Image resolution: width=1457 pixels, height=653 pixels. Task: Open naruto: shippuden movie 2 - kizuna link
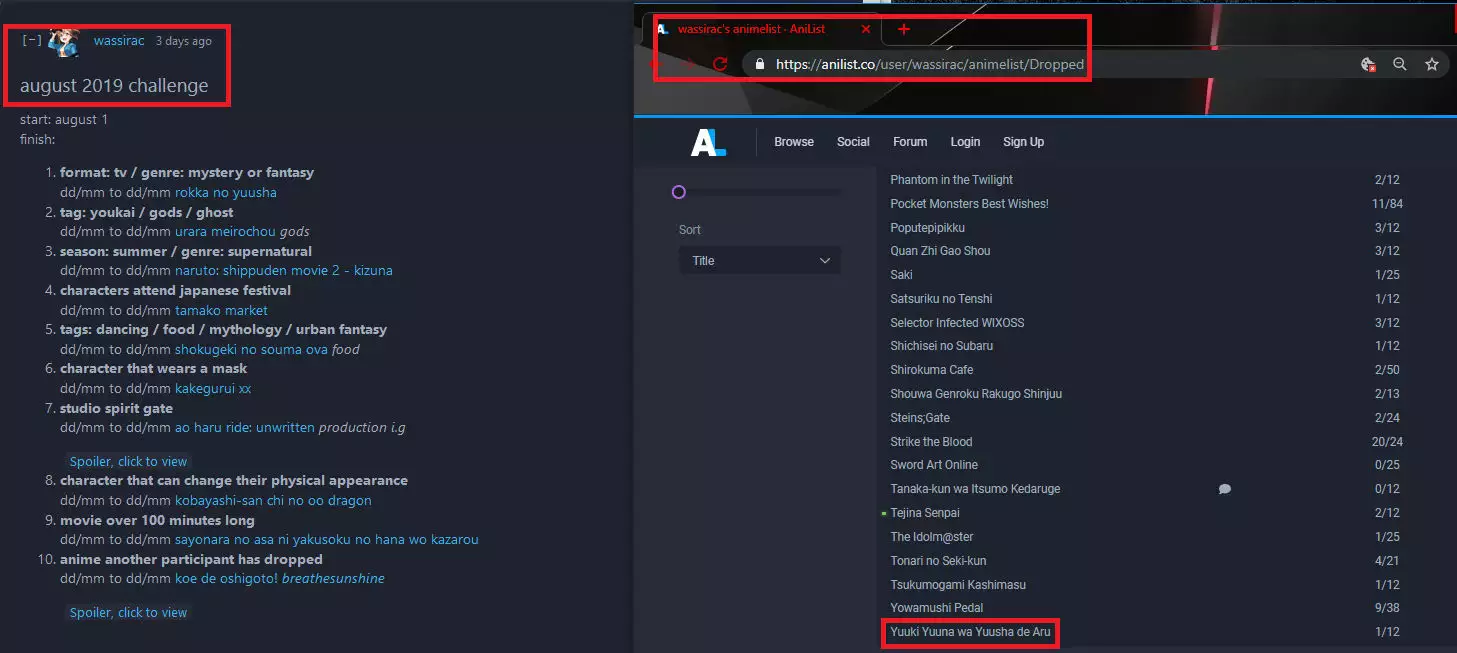point(284,270)
